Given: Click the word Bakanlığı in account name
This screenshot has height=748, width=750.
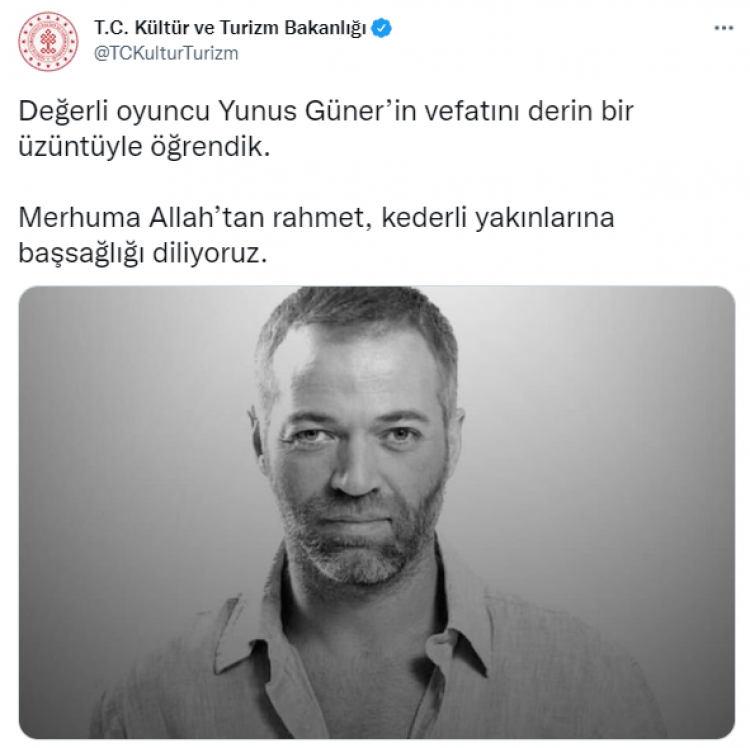Looking at the screenshot, I should (x=325, y=28).
